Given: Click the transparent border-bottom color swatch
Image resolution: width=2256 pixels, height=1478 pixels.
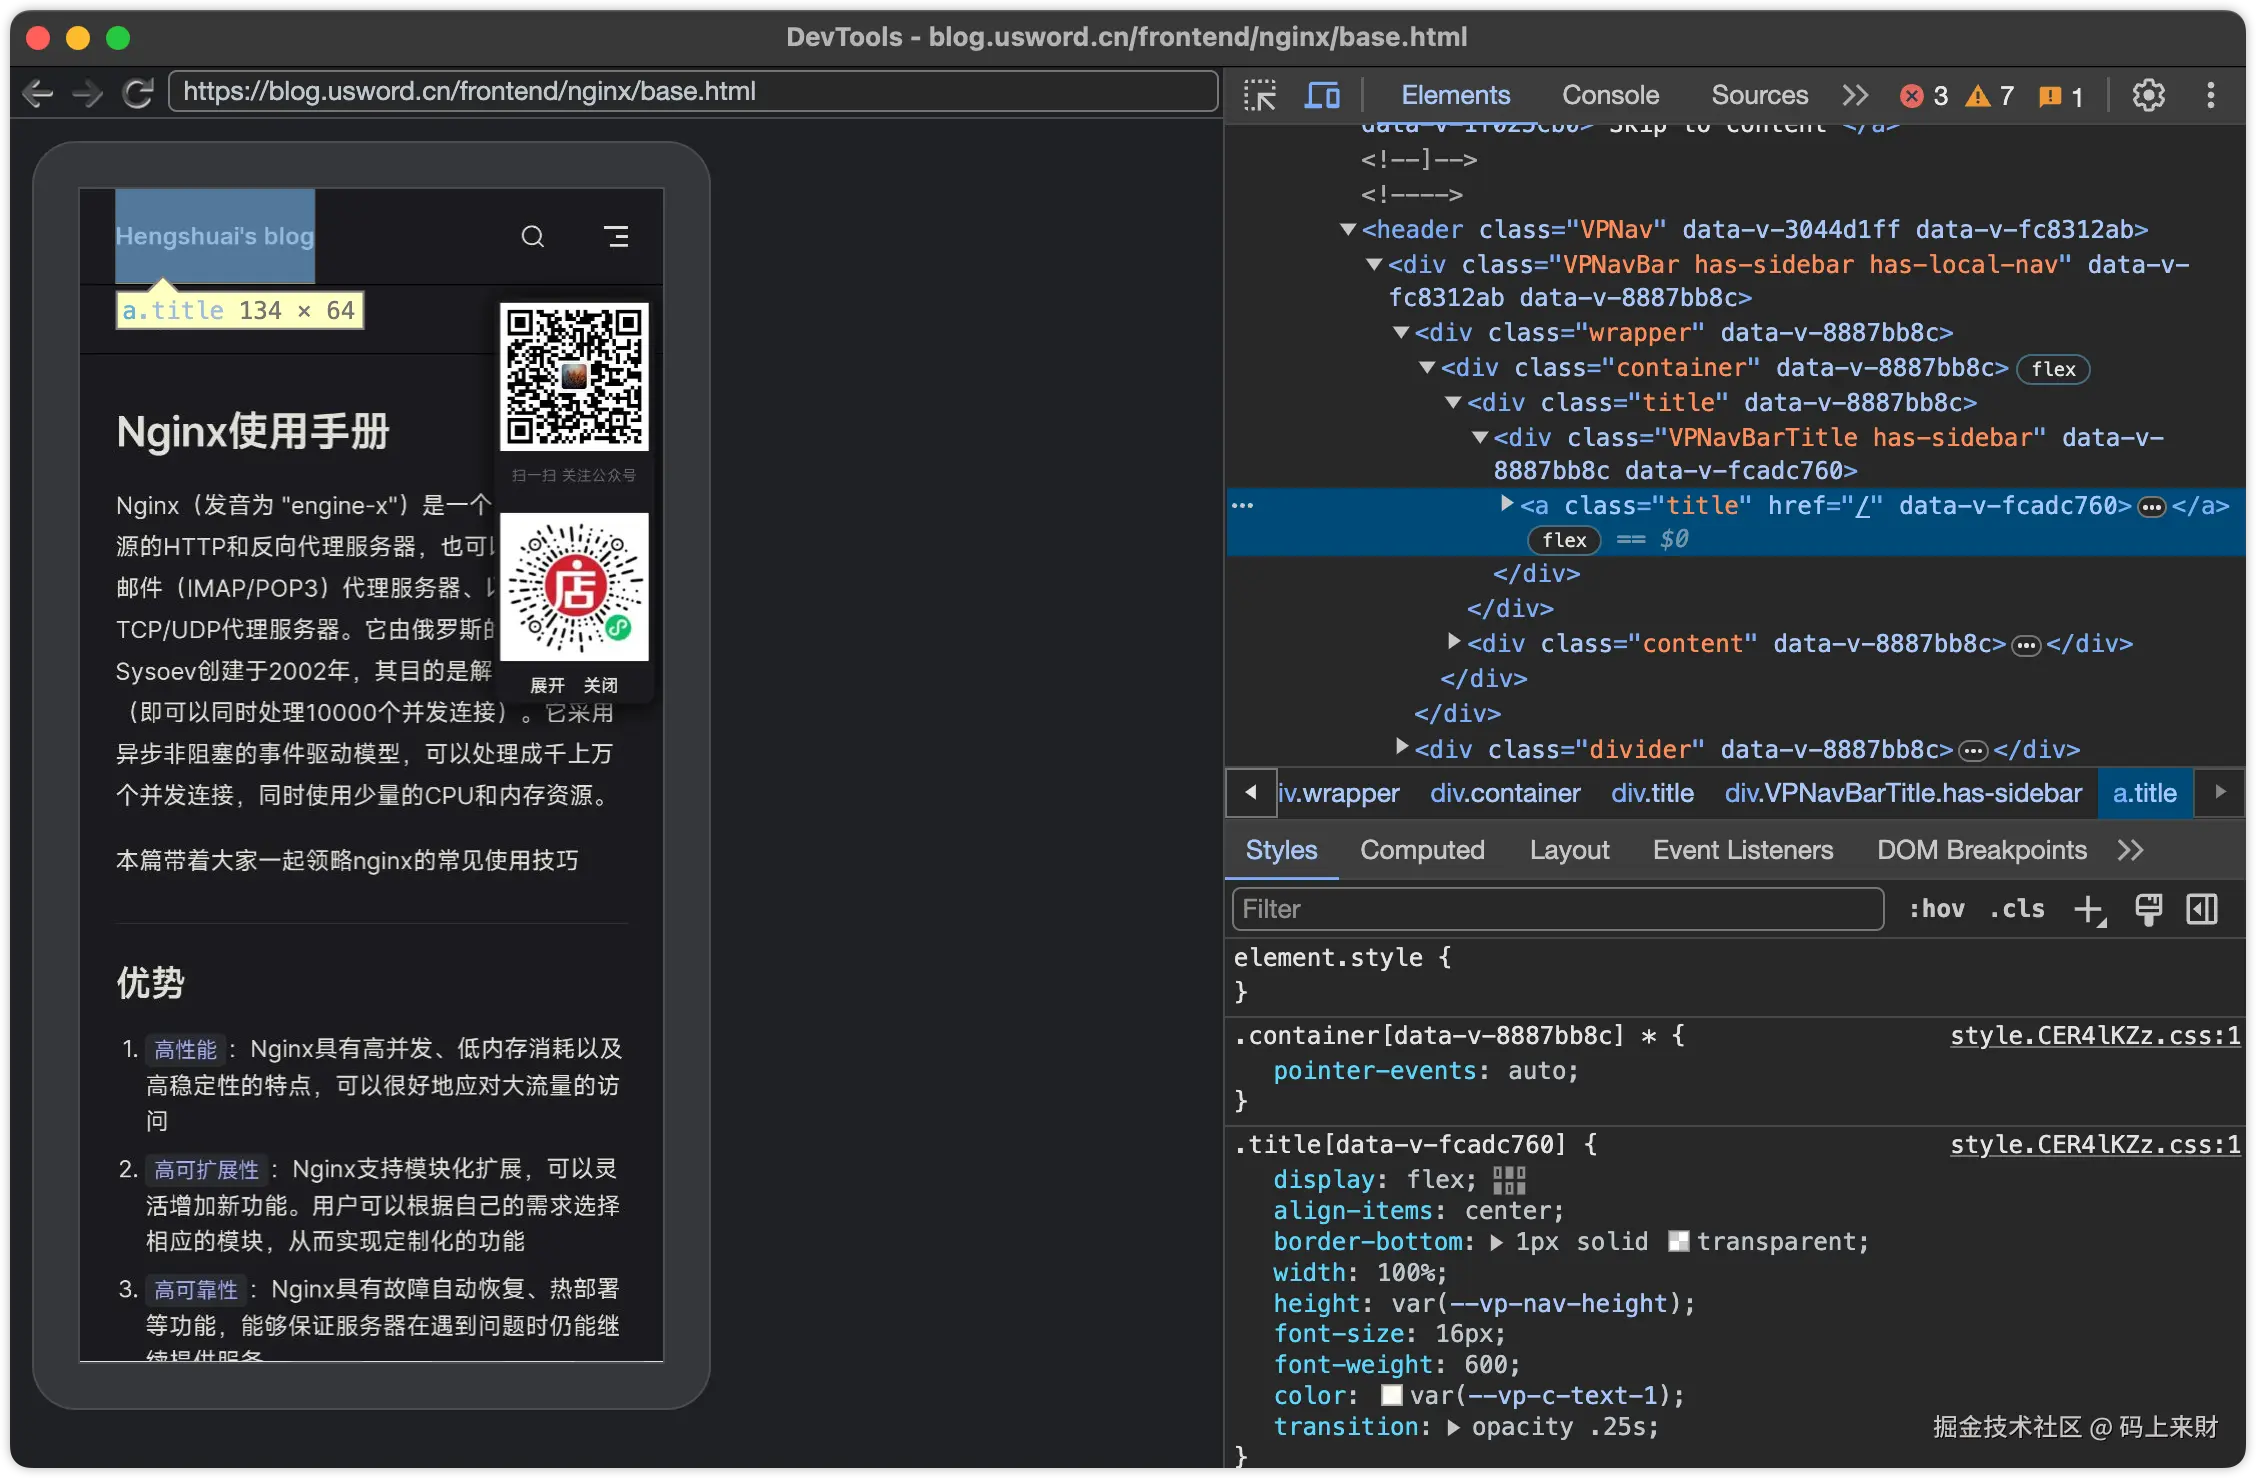Looking at the screenshot, I should [1679, 1241].
